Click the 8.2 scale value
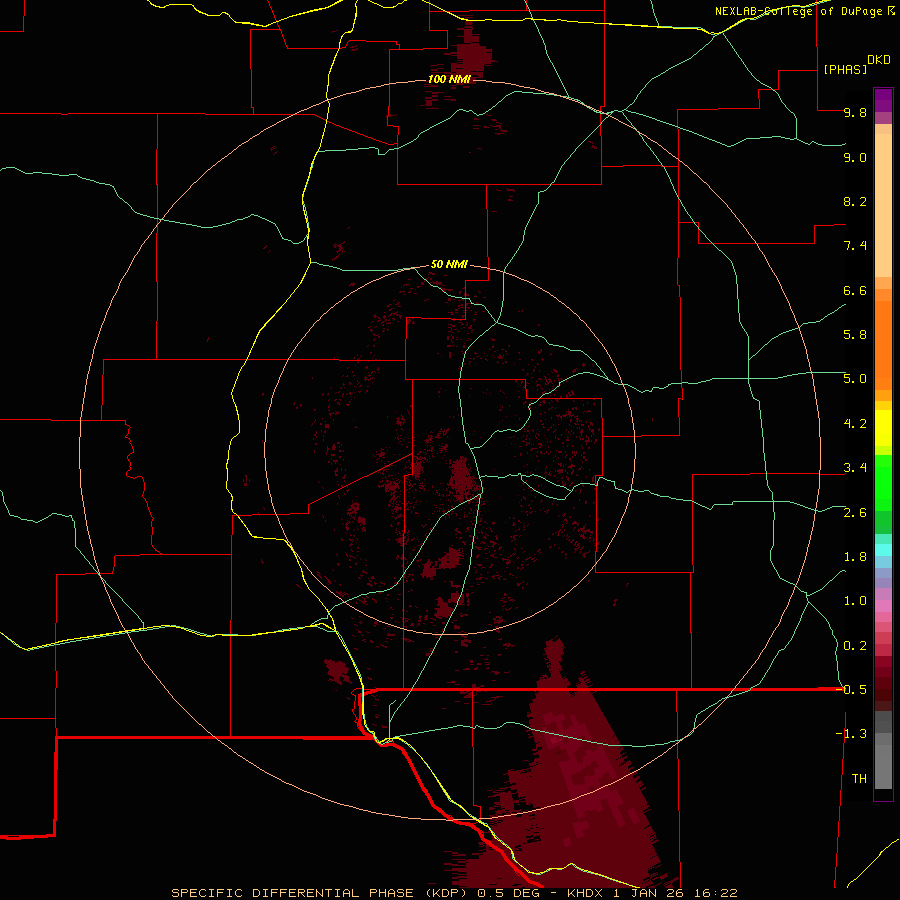Viewport: 900px width, 900px height. pyautogui.click(x=855, y=201)
